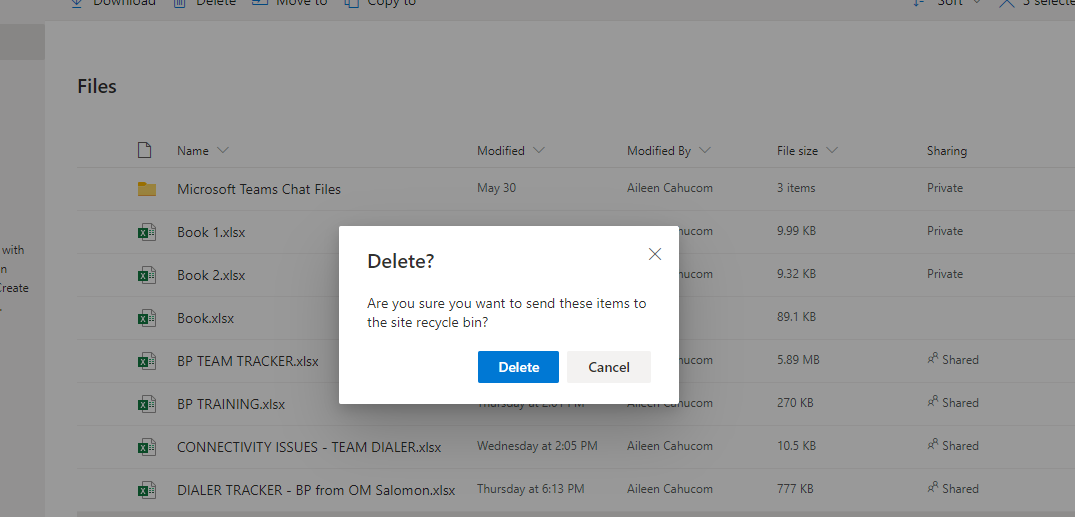Click the Excel icon beside Book 1.xlsx

(x=147, y=232)
